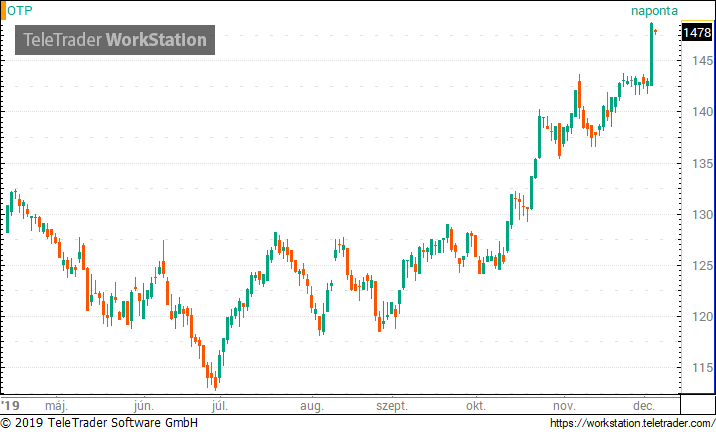Screen dimensions: 716x432
Task: Click the okt. month label
Action: (x=476, y=406)
